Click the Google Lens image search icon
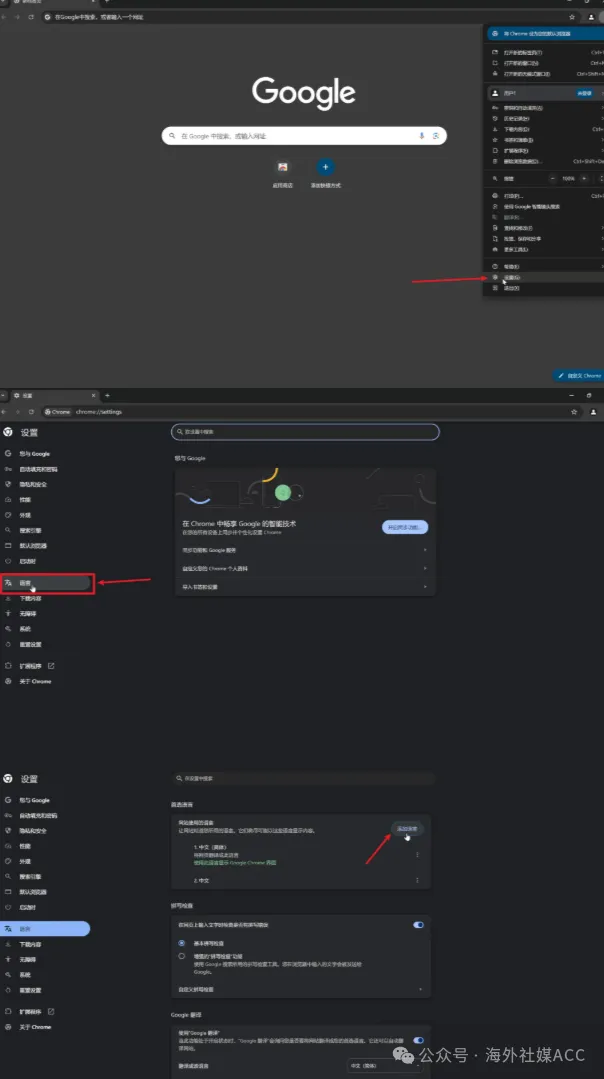604x1079 pixels. [x=435, y=136]
